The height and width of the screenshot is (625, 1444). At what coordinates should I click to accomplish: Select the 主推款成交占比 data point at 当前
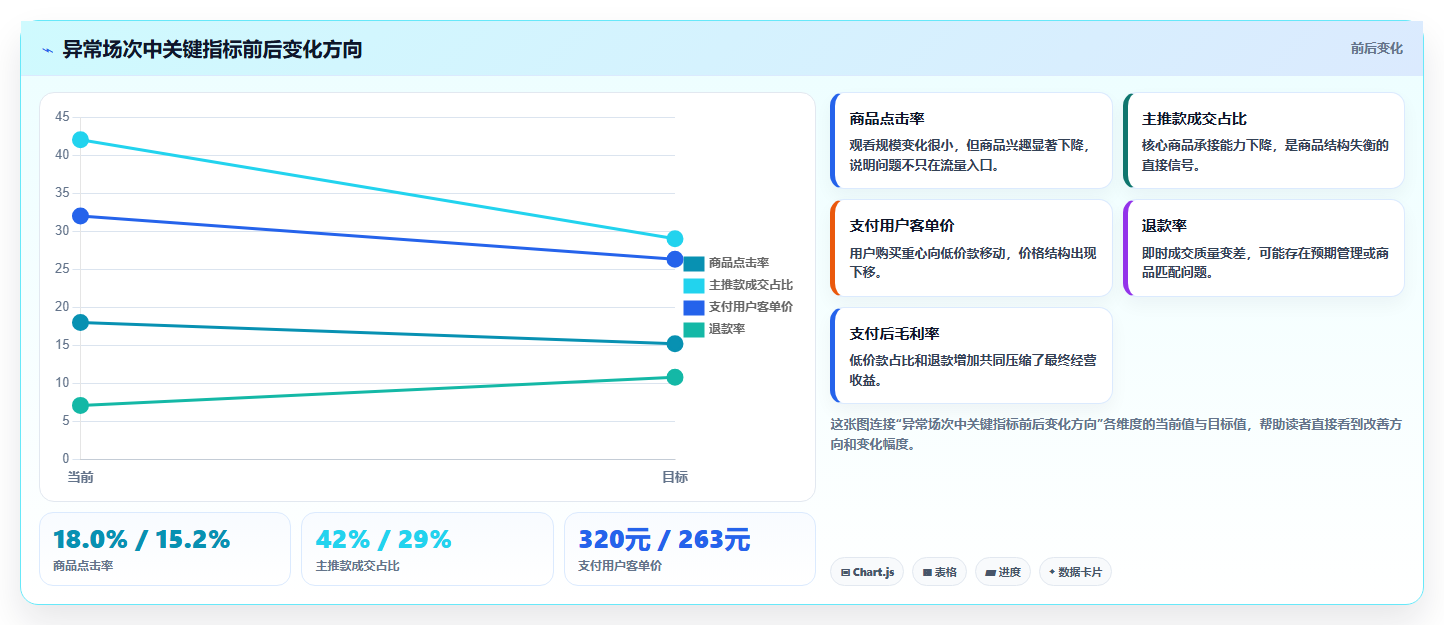coord(81,140)
